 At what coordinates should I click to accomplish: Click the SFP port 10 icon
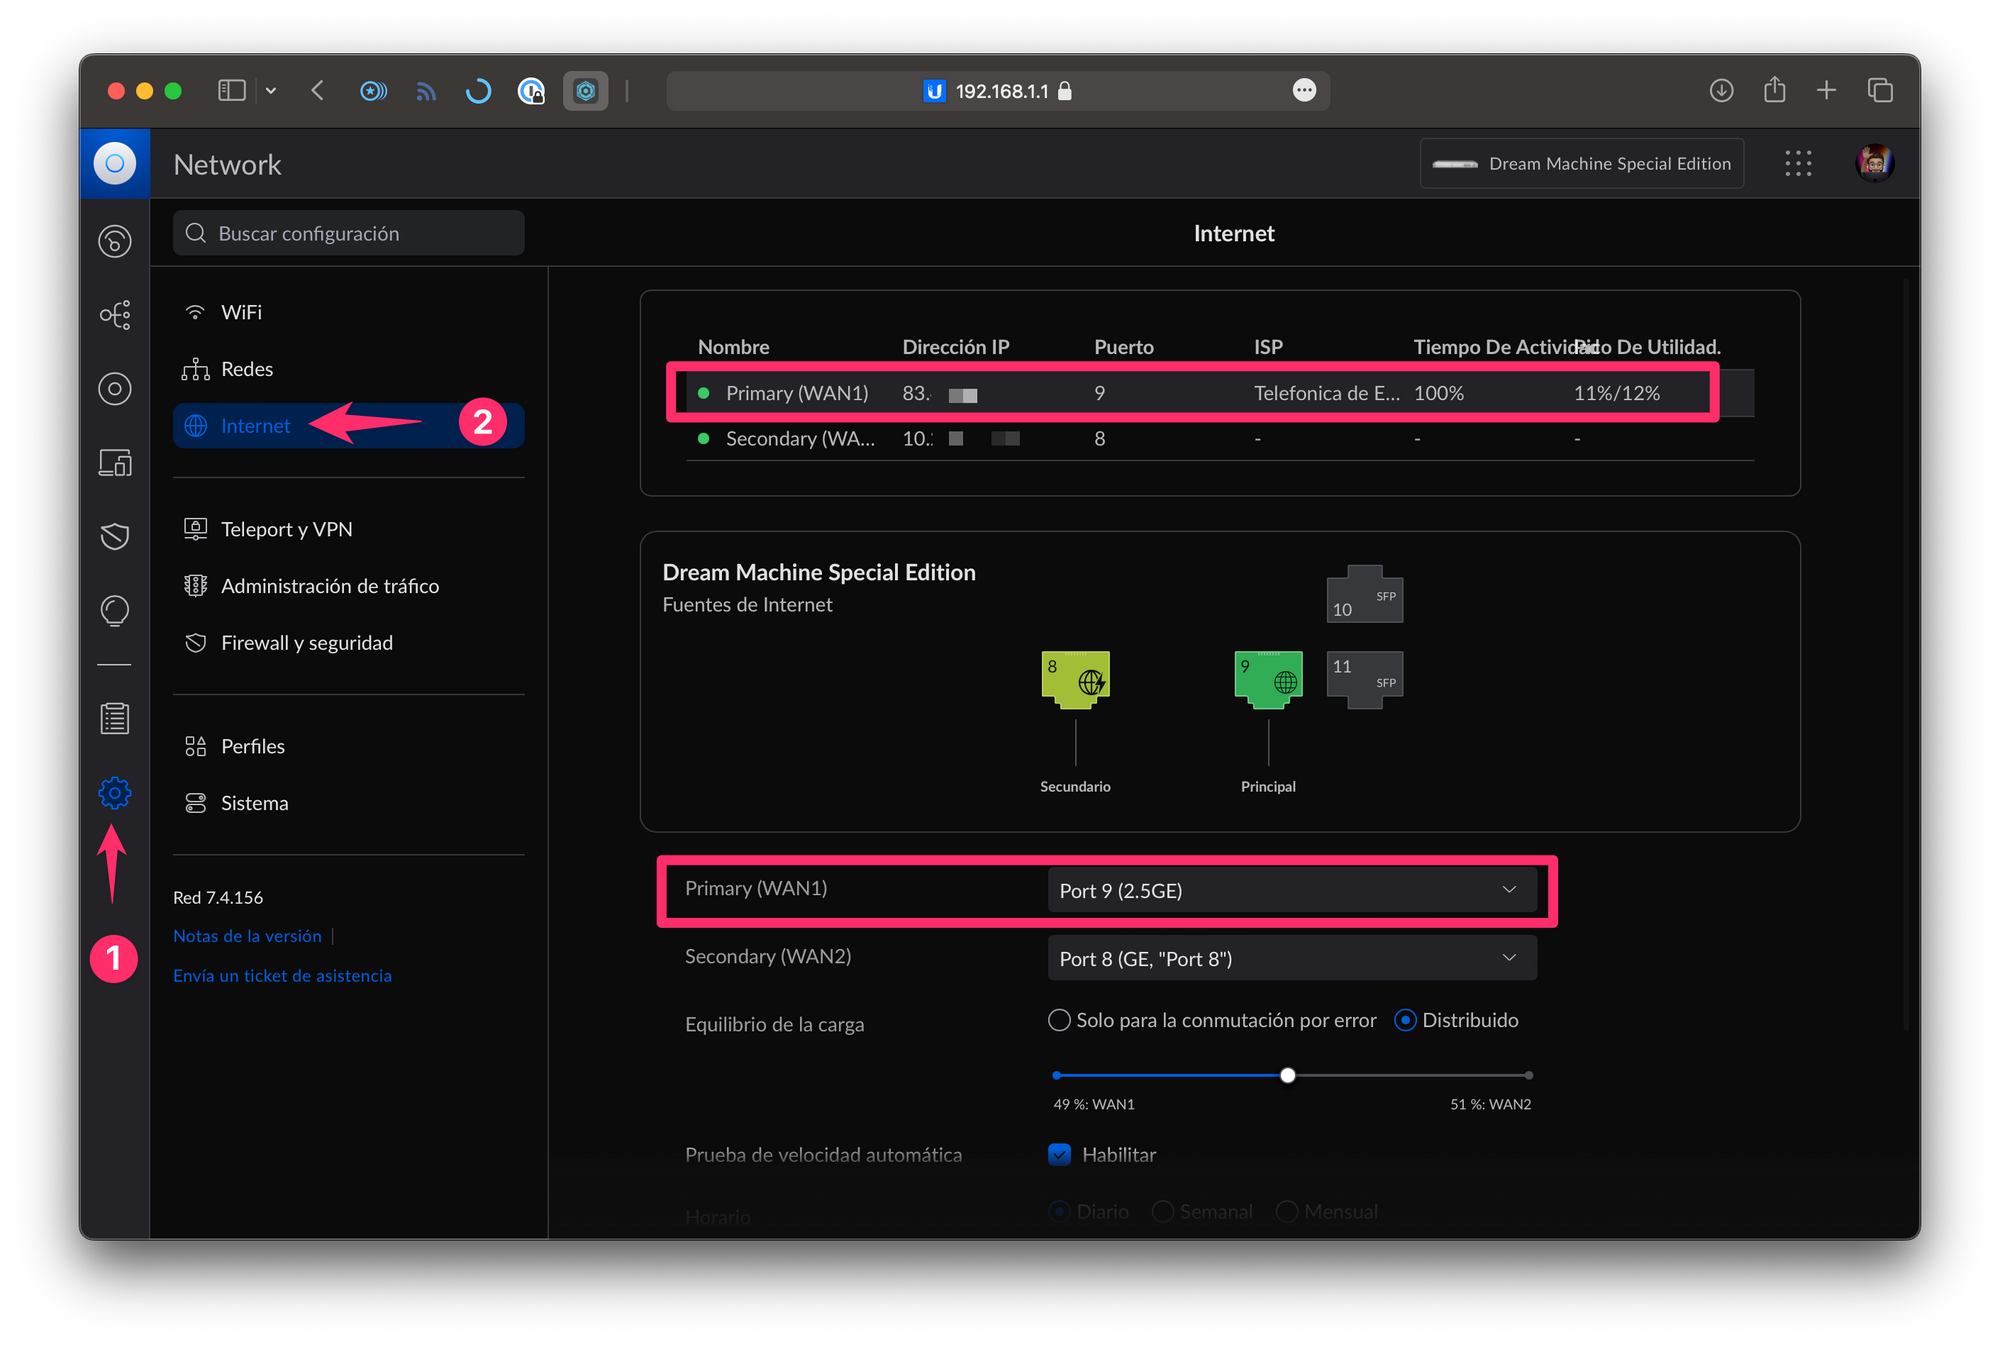click(x=1365, y=594)
